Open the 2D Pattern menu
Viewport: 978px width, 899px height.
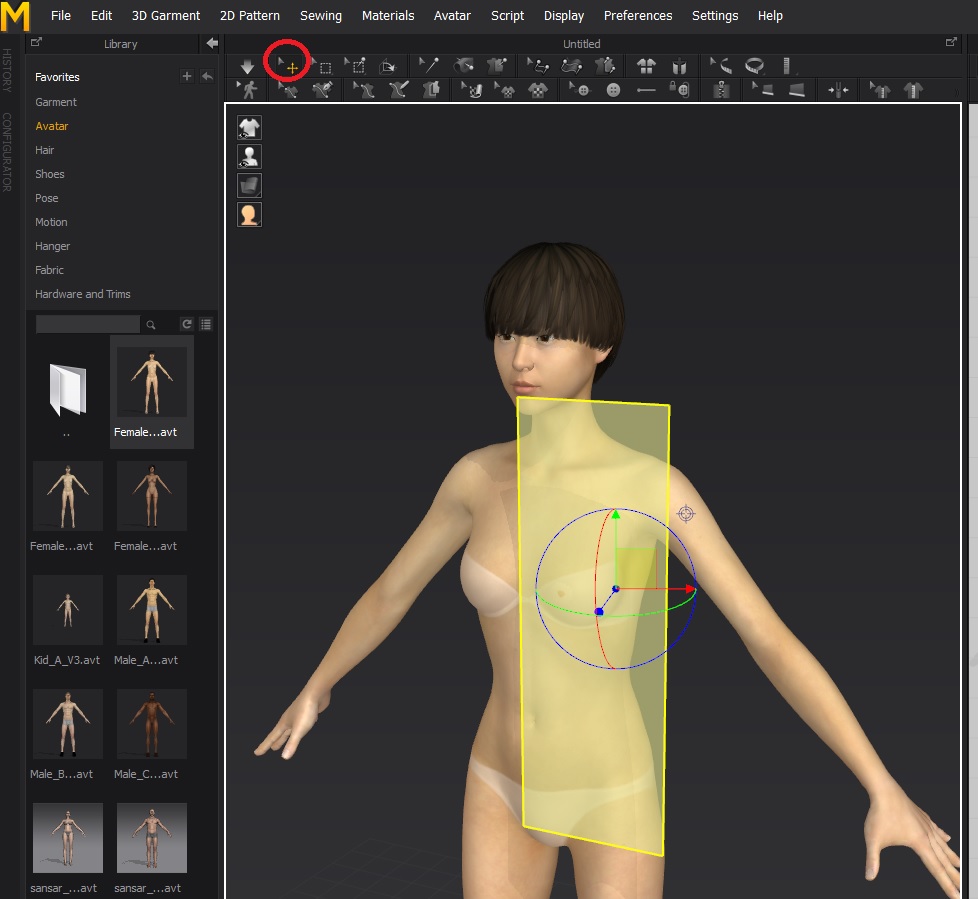[x=249, y=16]
